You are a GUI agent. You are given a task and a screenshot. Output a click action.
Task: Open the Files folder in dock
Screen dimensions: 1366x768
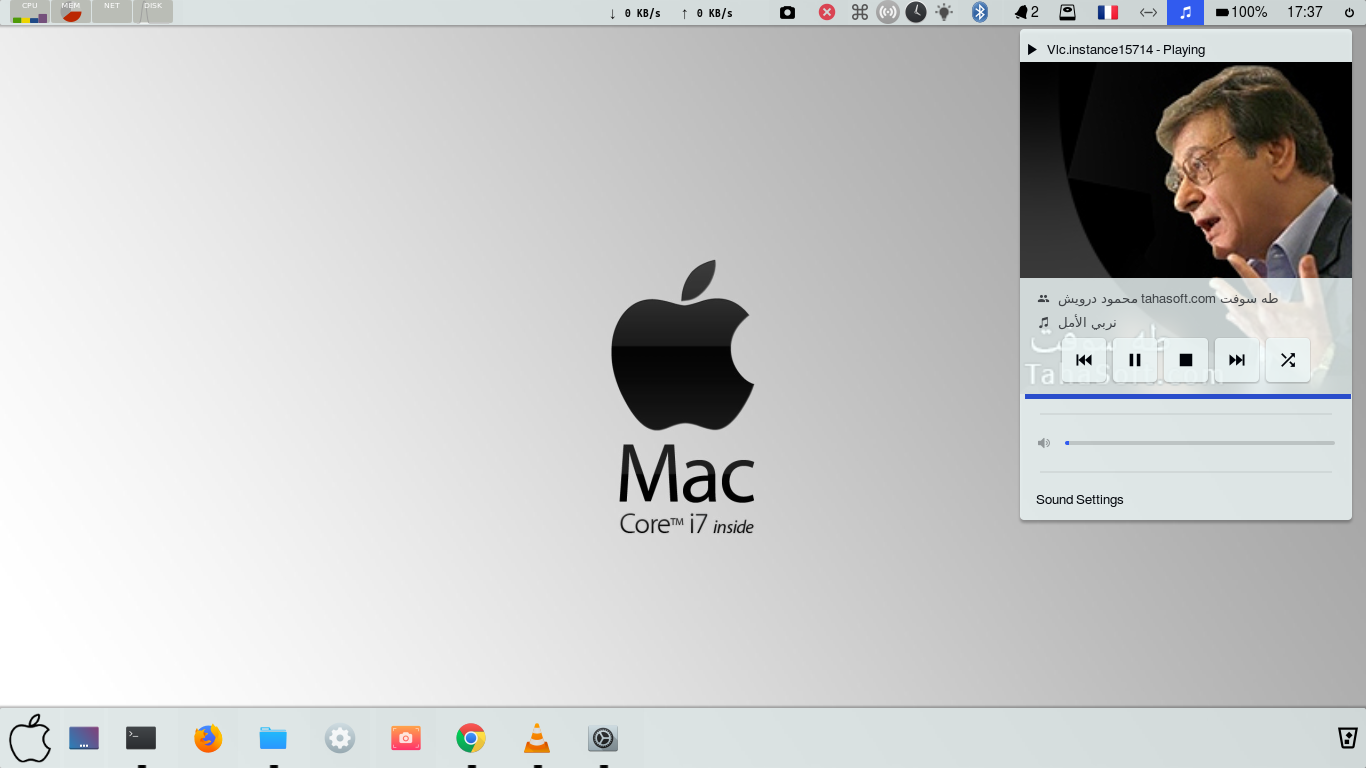[x=273, y=739]
